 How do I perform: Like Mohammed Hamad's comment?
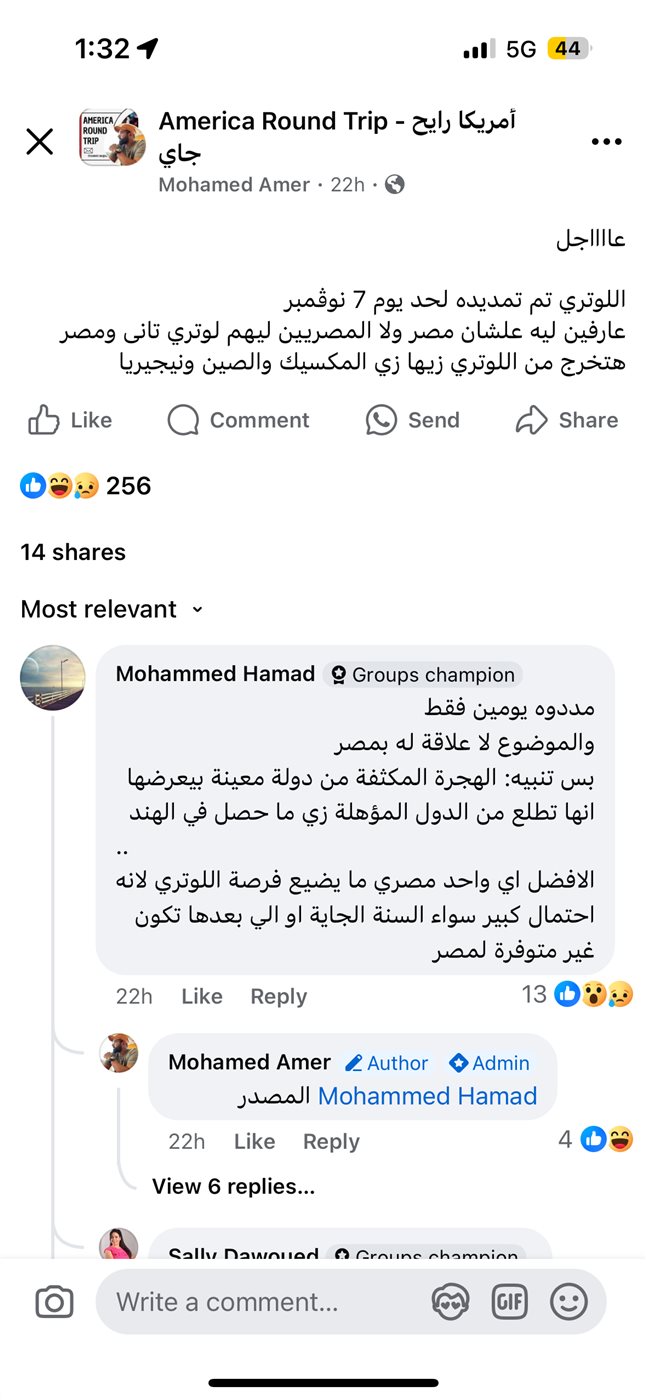tap(202, 996)
